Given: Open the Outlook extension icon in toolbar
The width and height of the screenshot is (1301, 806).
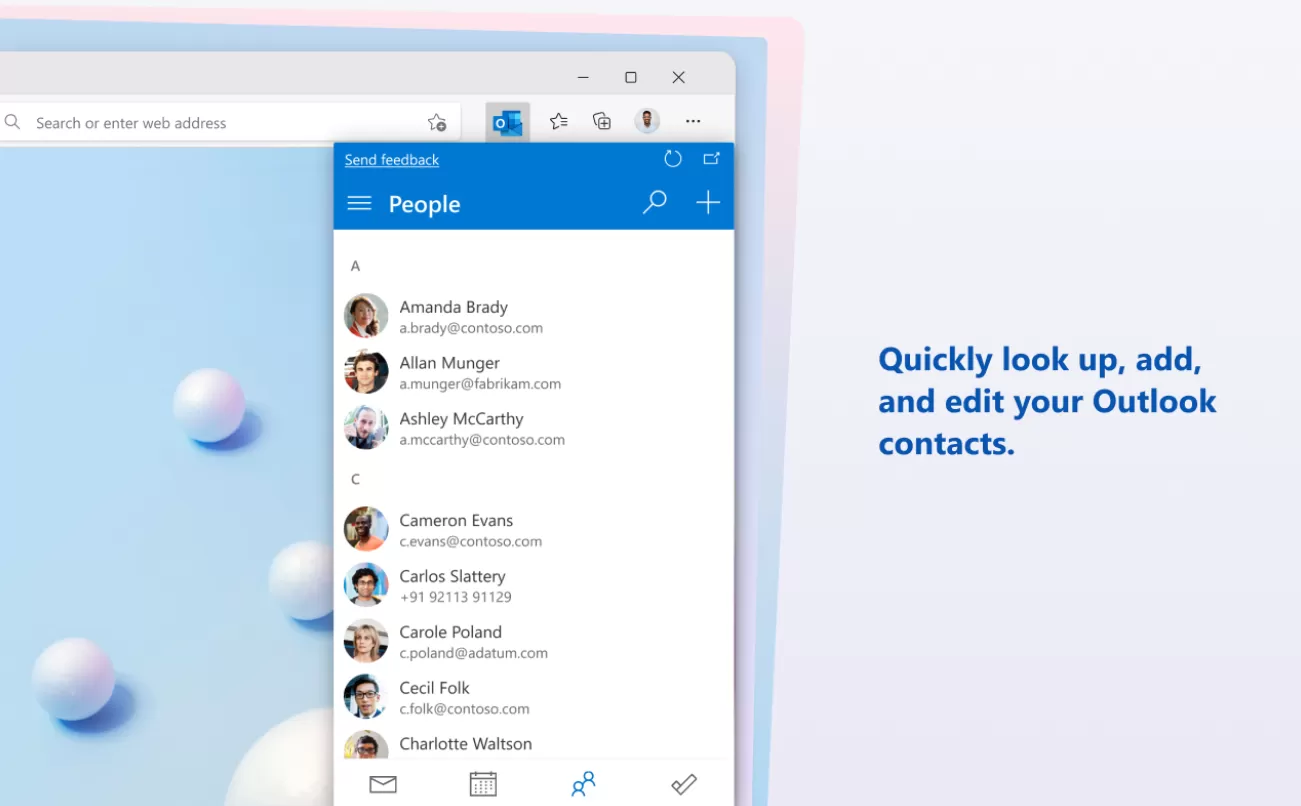Looking at the screenshot, I should (x=508, y=122).
